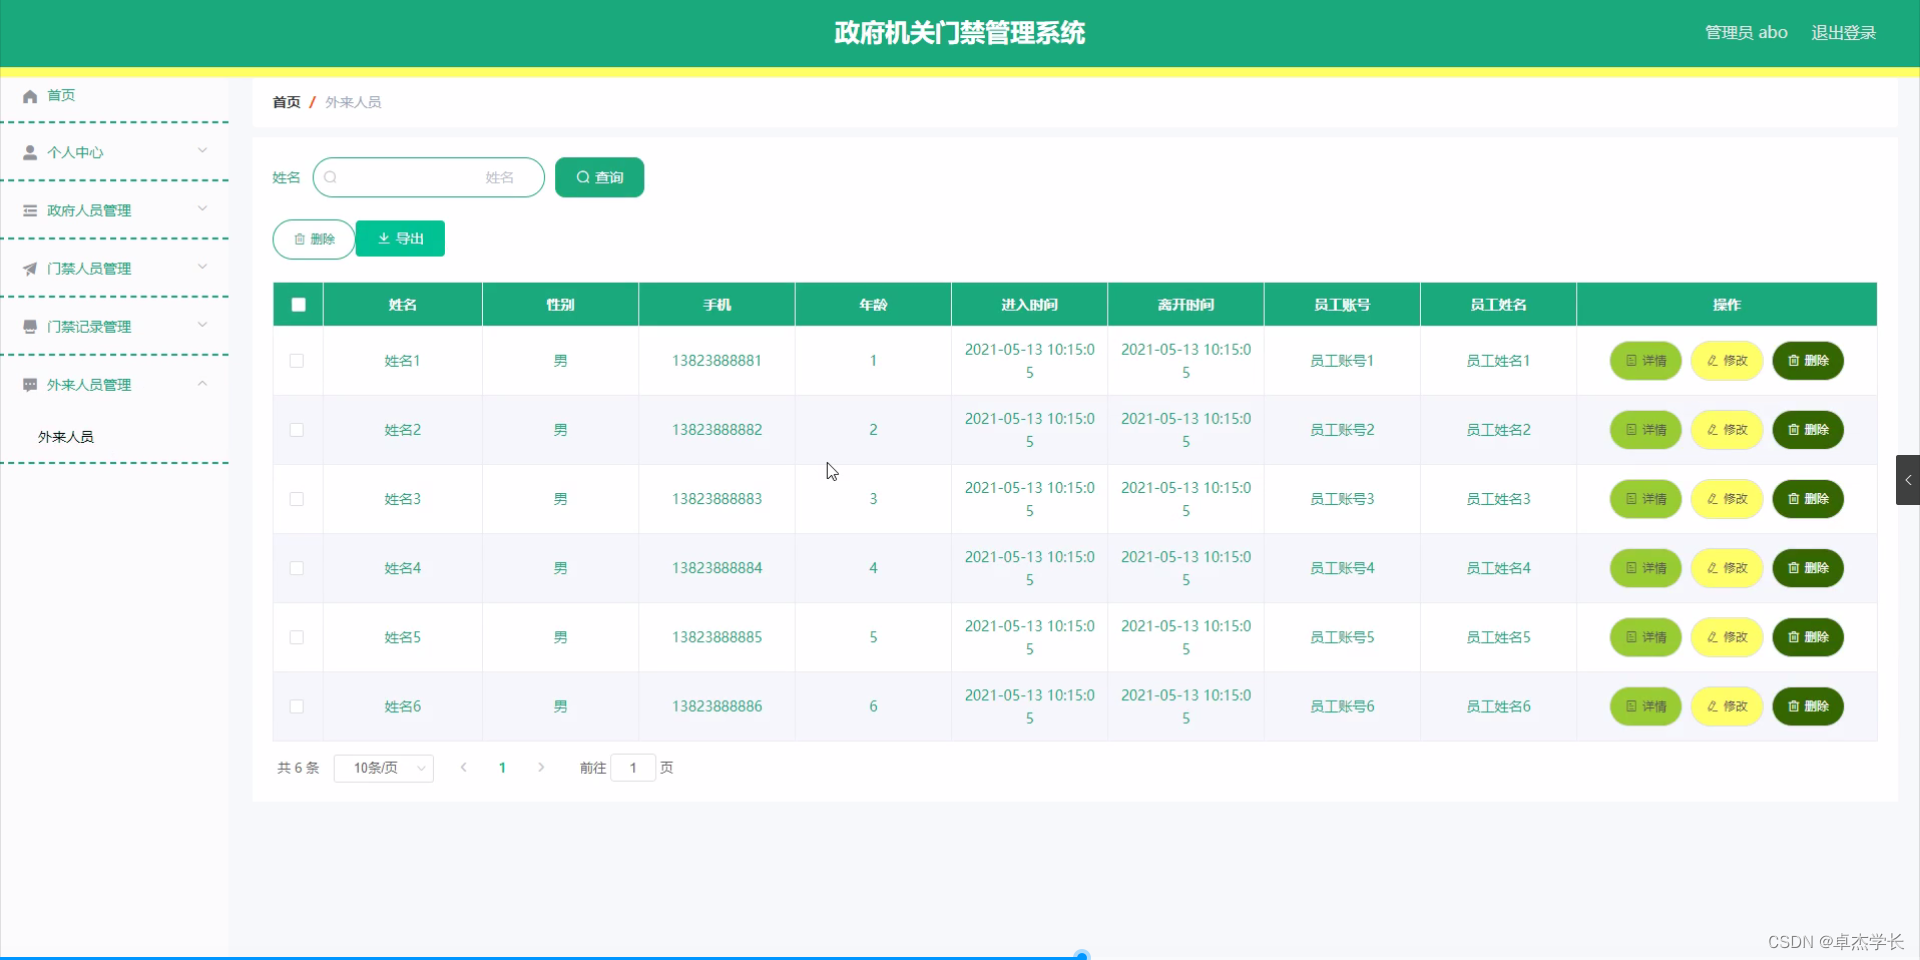Screen dimensions: 1920x960
Task: Open the 外来人员 submenu item
Action: tap(66, 436)
